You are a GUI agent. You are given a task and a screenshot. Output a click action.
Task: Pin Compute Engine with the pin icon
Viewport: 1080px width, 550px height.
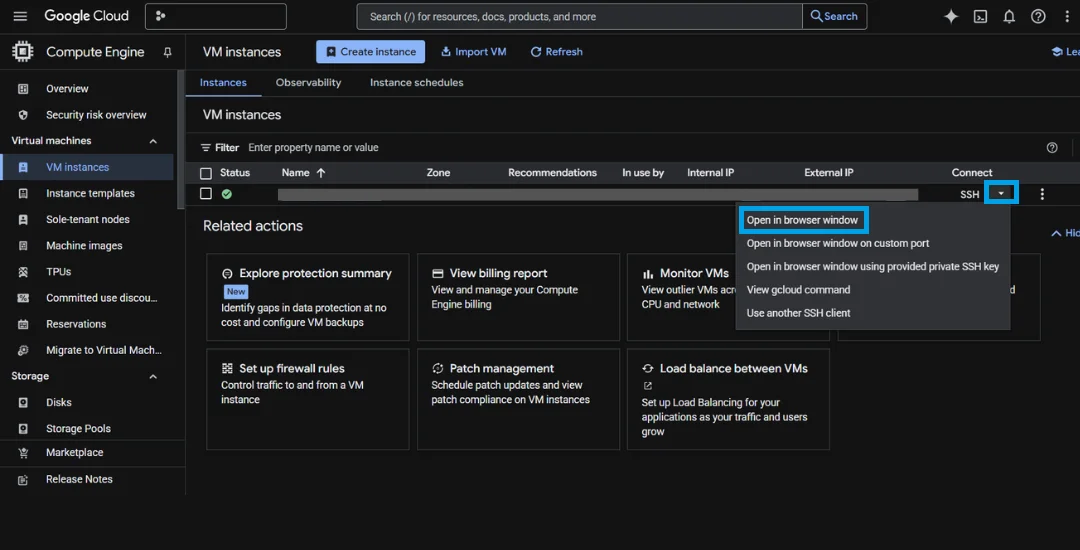(x=167, y=52)
